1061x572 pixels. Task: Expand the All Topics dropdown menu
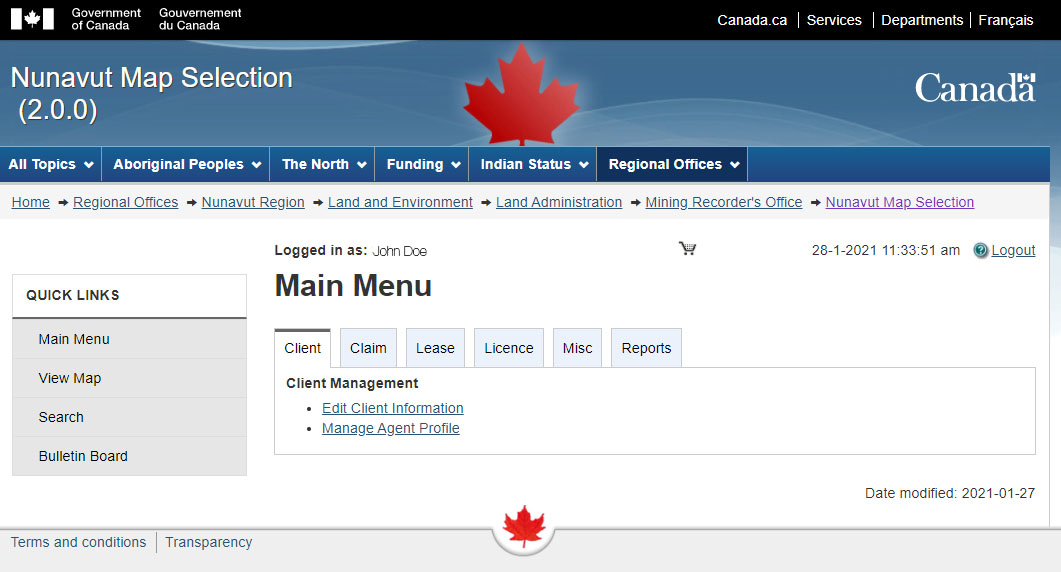(51, 165)
